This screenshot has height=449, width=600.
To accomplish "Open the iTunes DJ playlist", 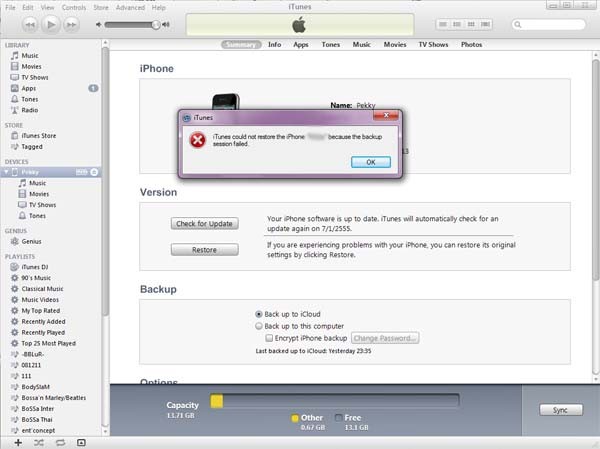I will (x=35, y=267).
